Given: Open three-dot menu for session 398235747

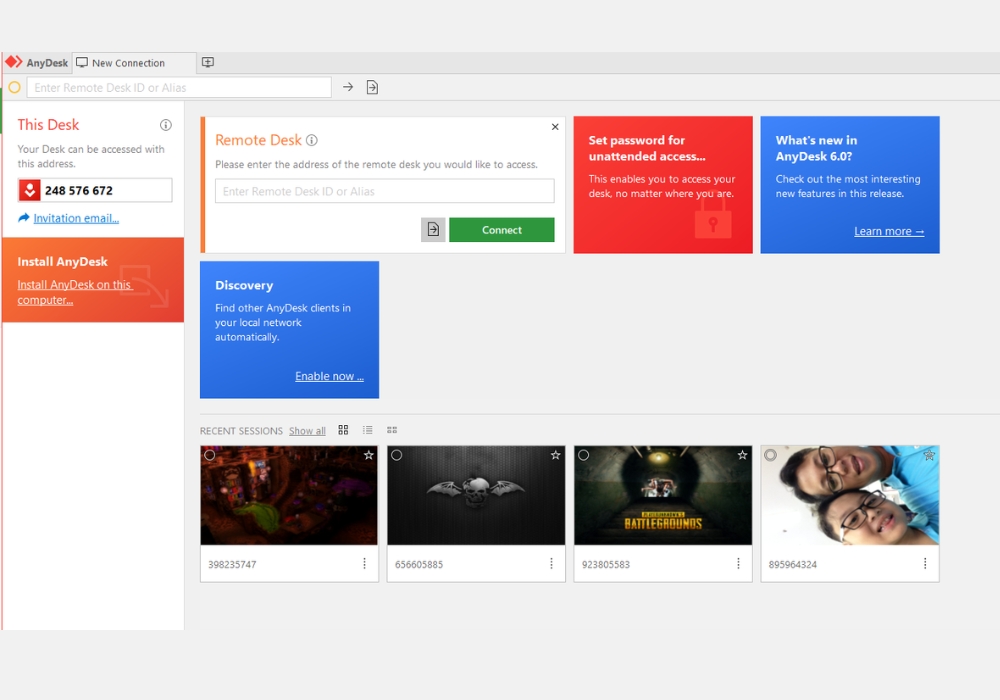Looking at the screenshot, I should click(x=364, y=564).
